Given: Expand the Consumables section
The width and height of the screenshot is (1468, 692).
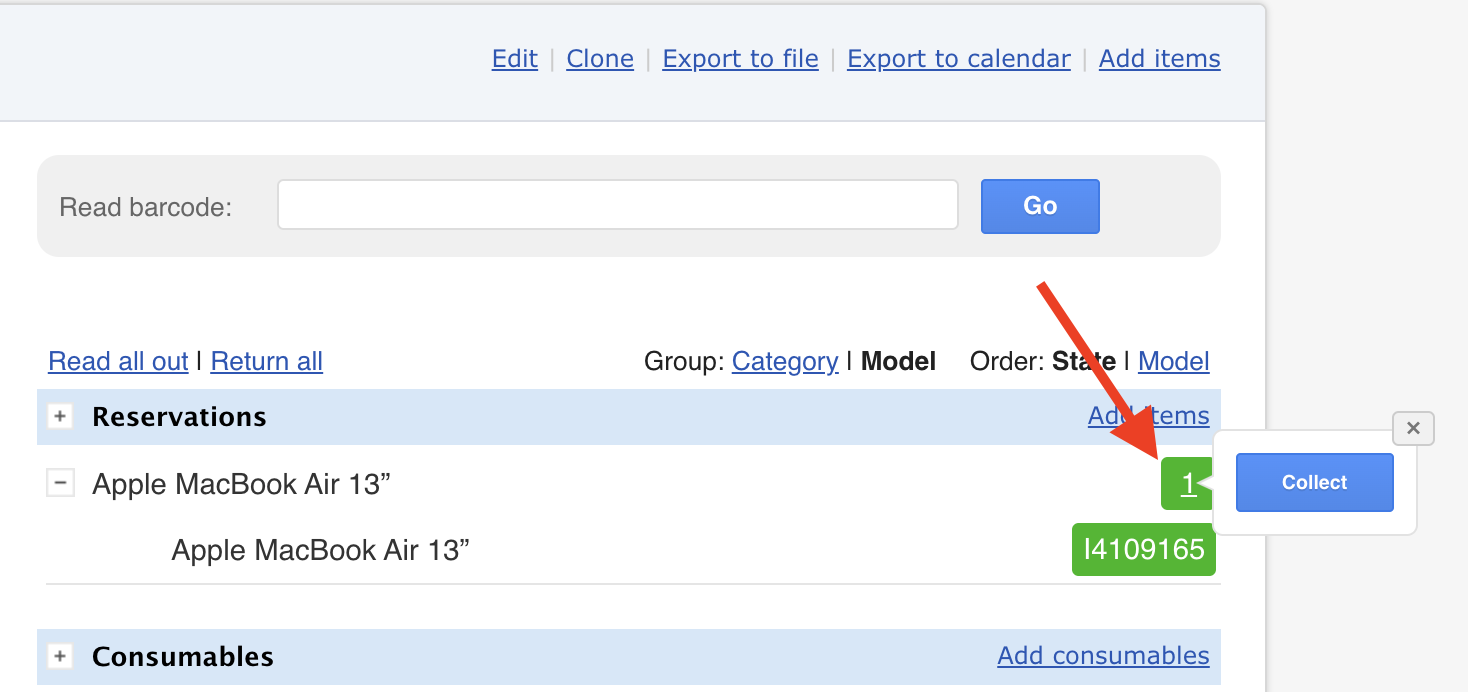Looking at the screenshot, I should (61, 656).
